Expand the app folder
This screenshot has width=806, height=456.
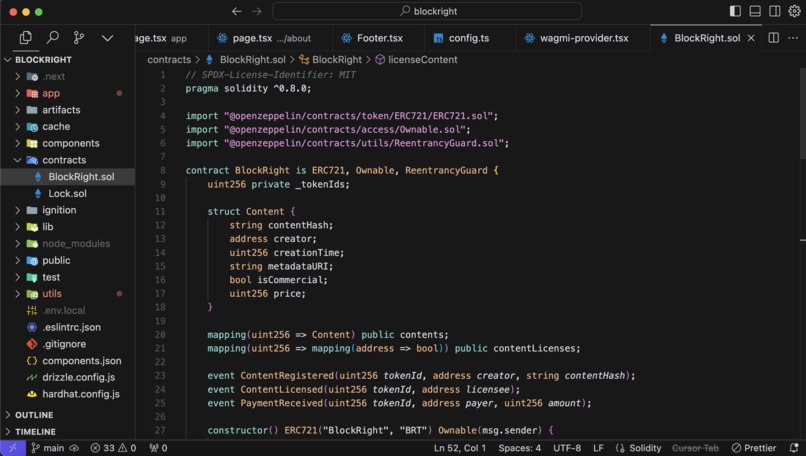point(67,93)
